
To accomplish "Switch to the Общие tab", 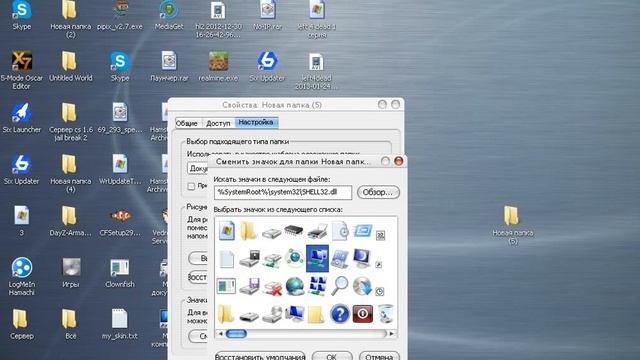I will [186, 123].
